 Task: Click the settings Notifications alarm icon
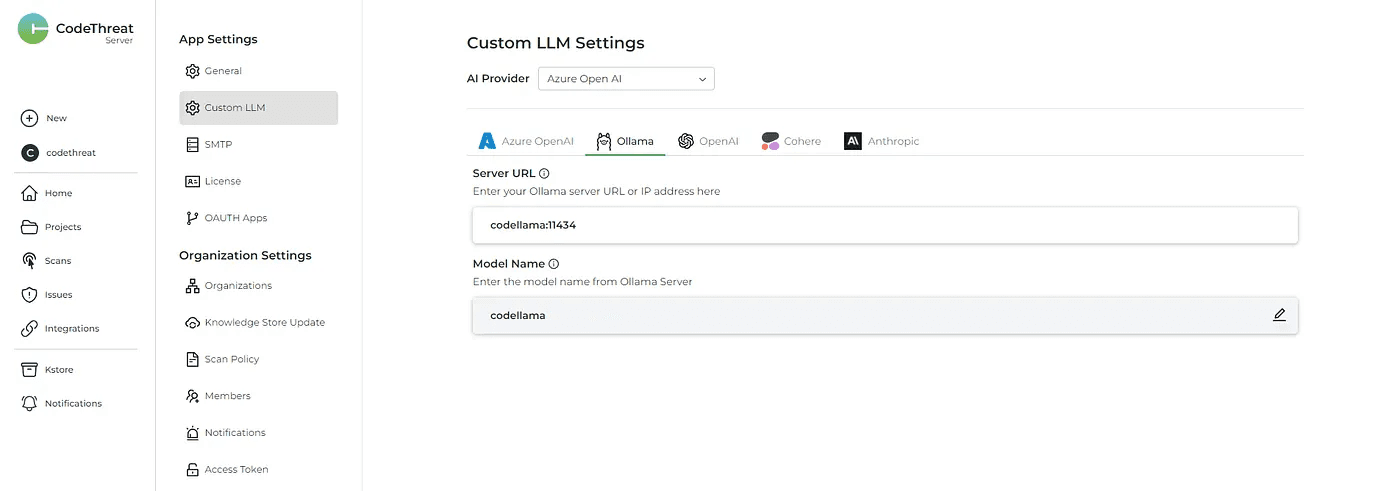pyautogui.click(x=193, y=433)
